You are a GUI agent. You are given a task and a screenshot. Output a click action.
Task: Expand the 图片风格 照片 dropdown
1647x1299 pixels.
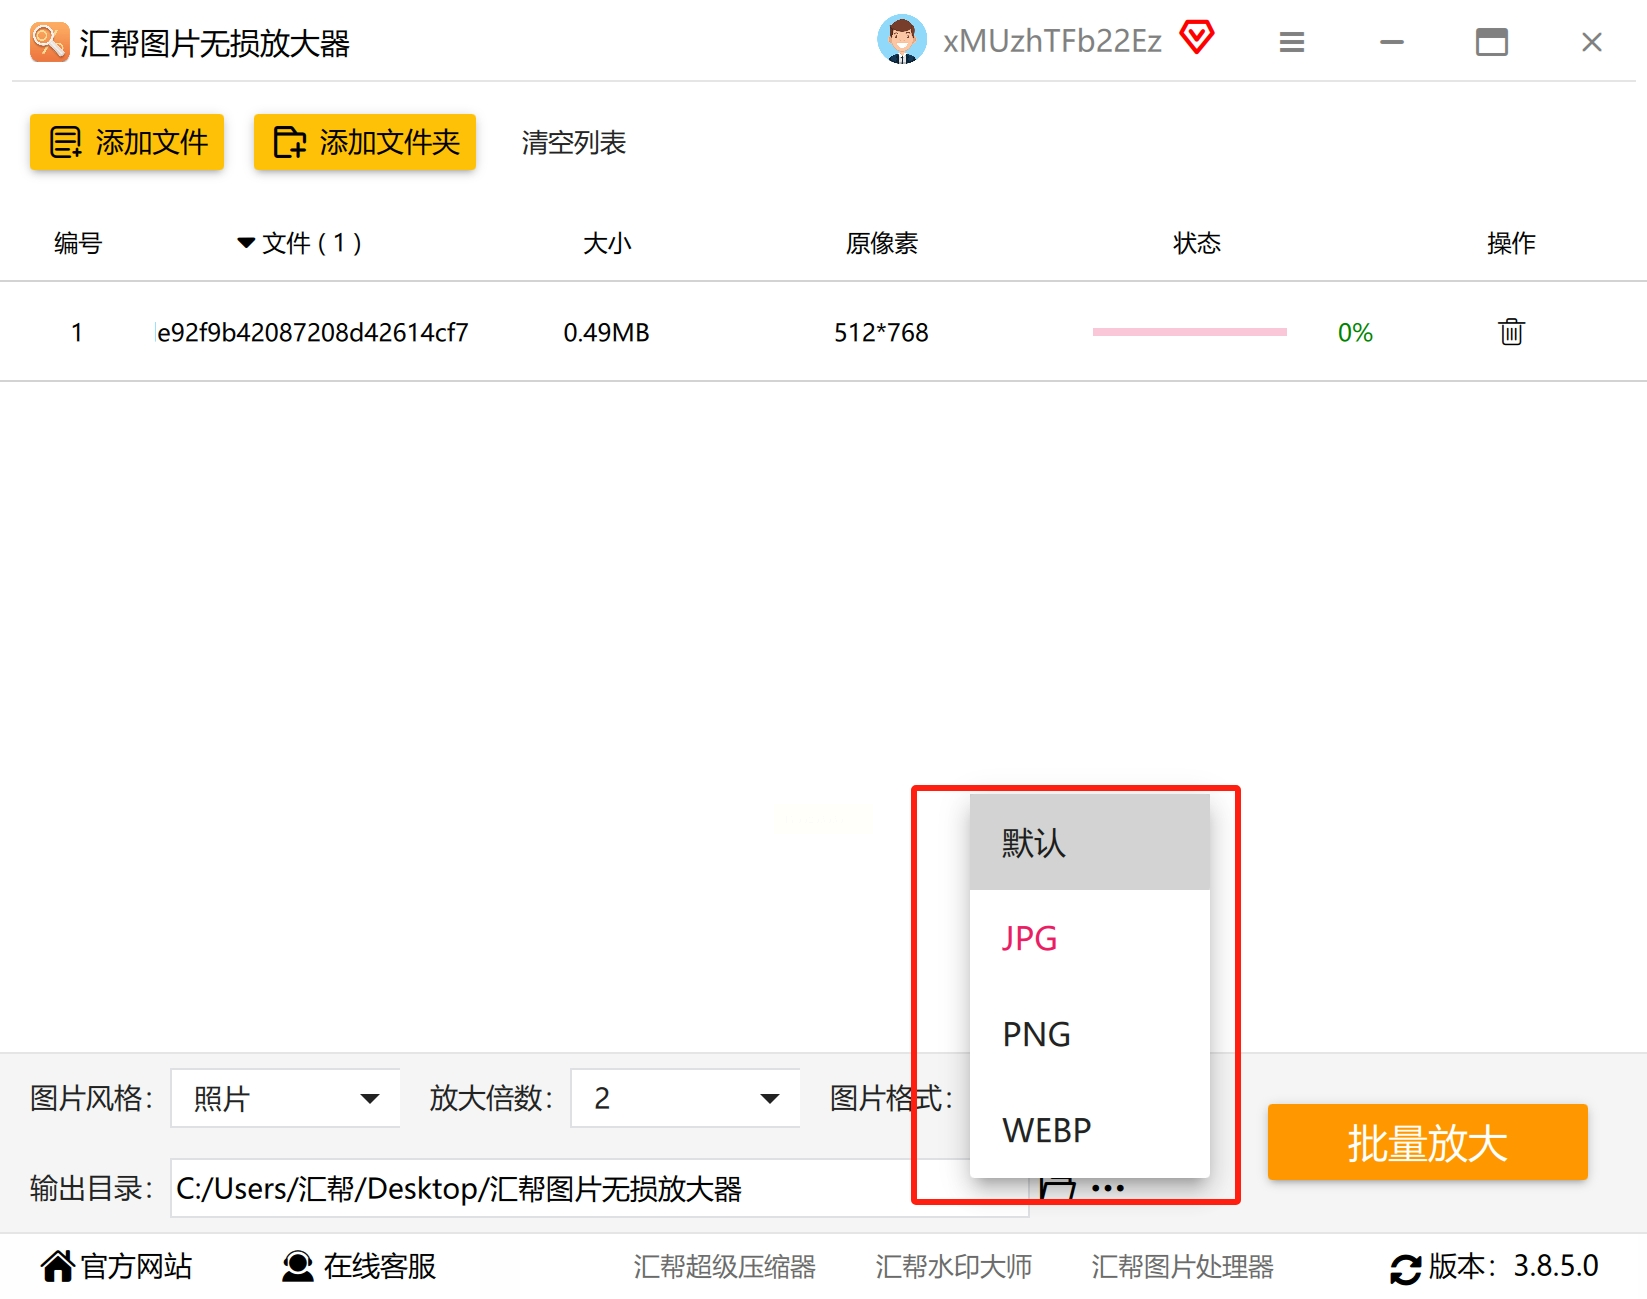click(285, 1098)
